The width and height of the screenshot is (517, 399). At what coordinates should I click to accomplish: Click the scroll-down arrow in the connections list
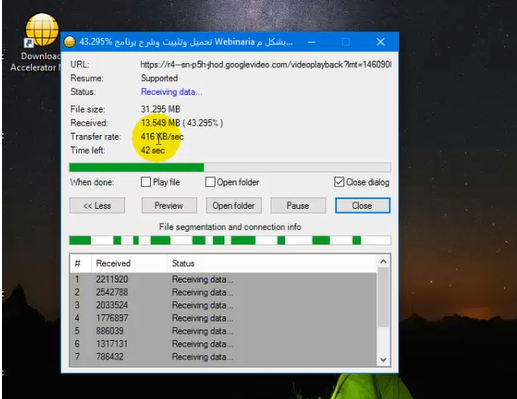tap(383, 360)
